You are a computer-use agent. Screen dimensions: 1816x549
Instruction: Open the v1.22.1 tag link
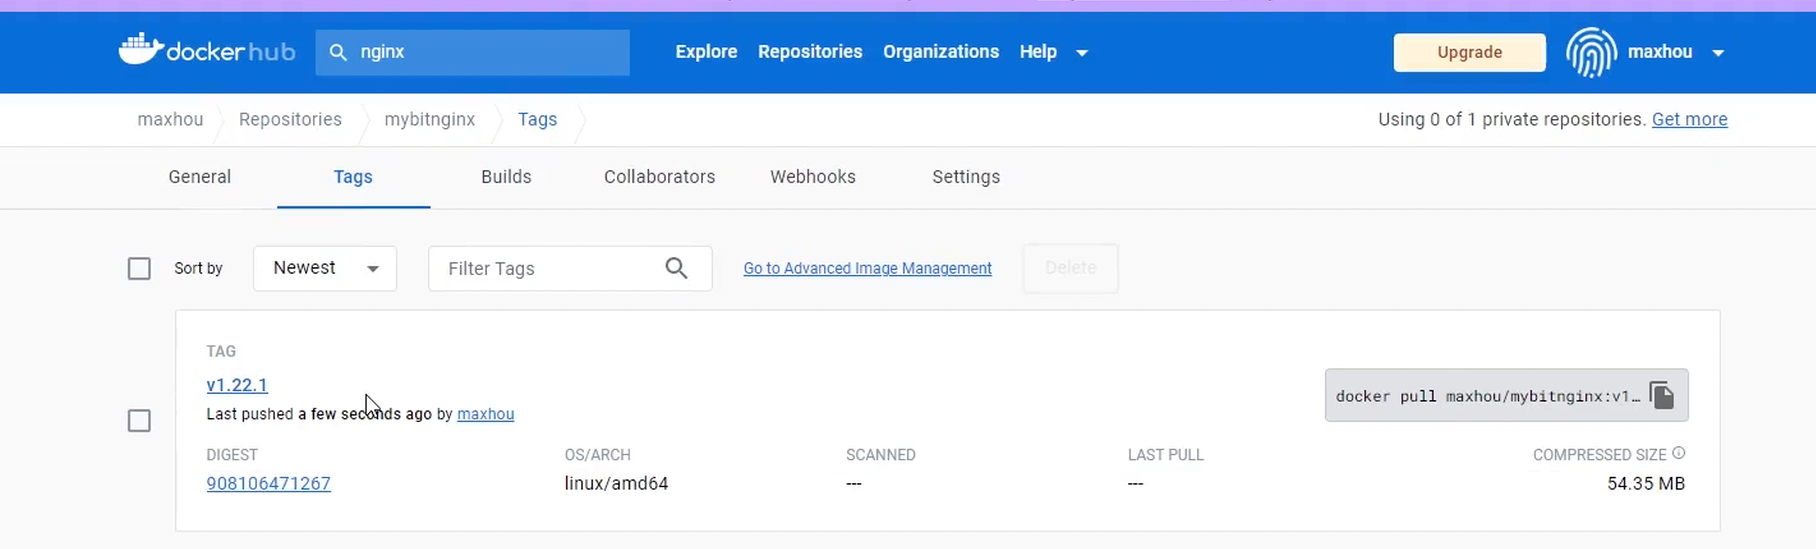tap(237, 385)
